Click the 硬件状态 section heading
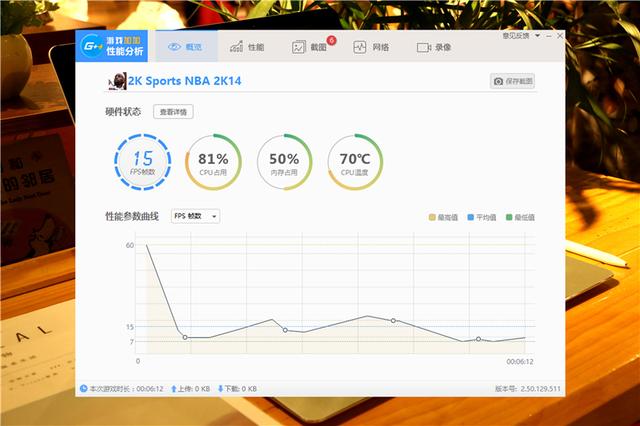 point(123,111)
